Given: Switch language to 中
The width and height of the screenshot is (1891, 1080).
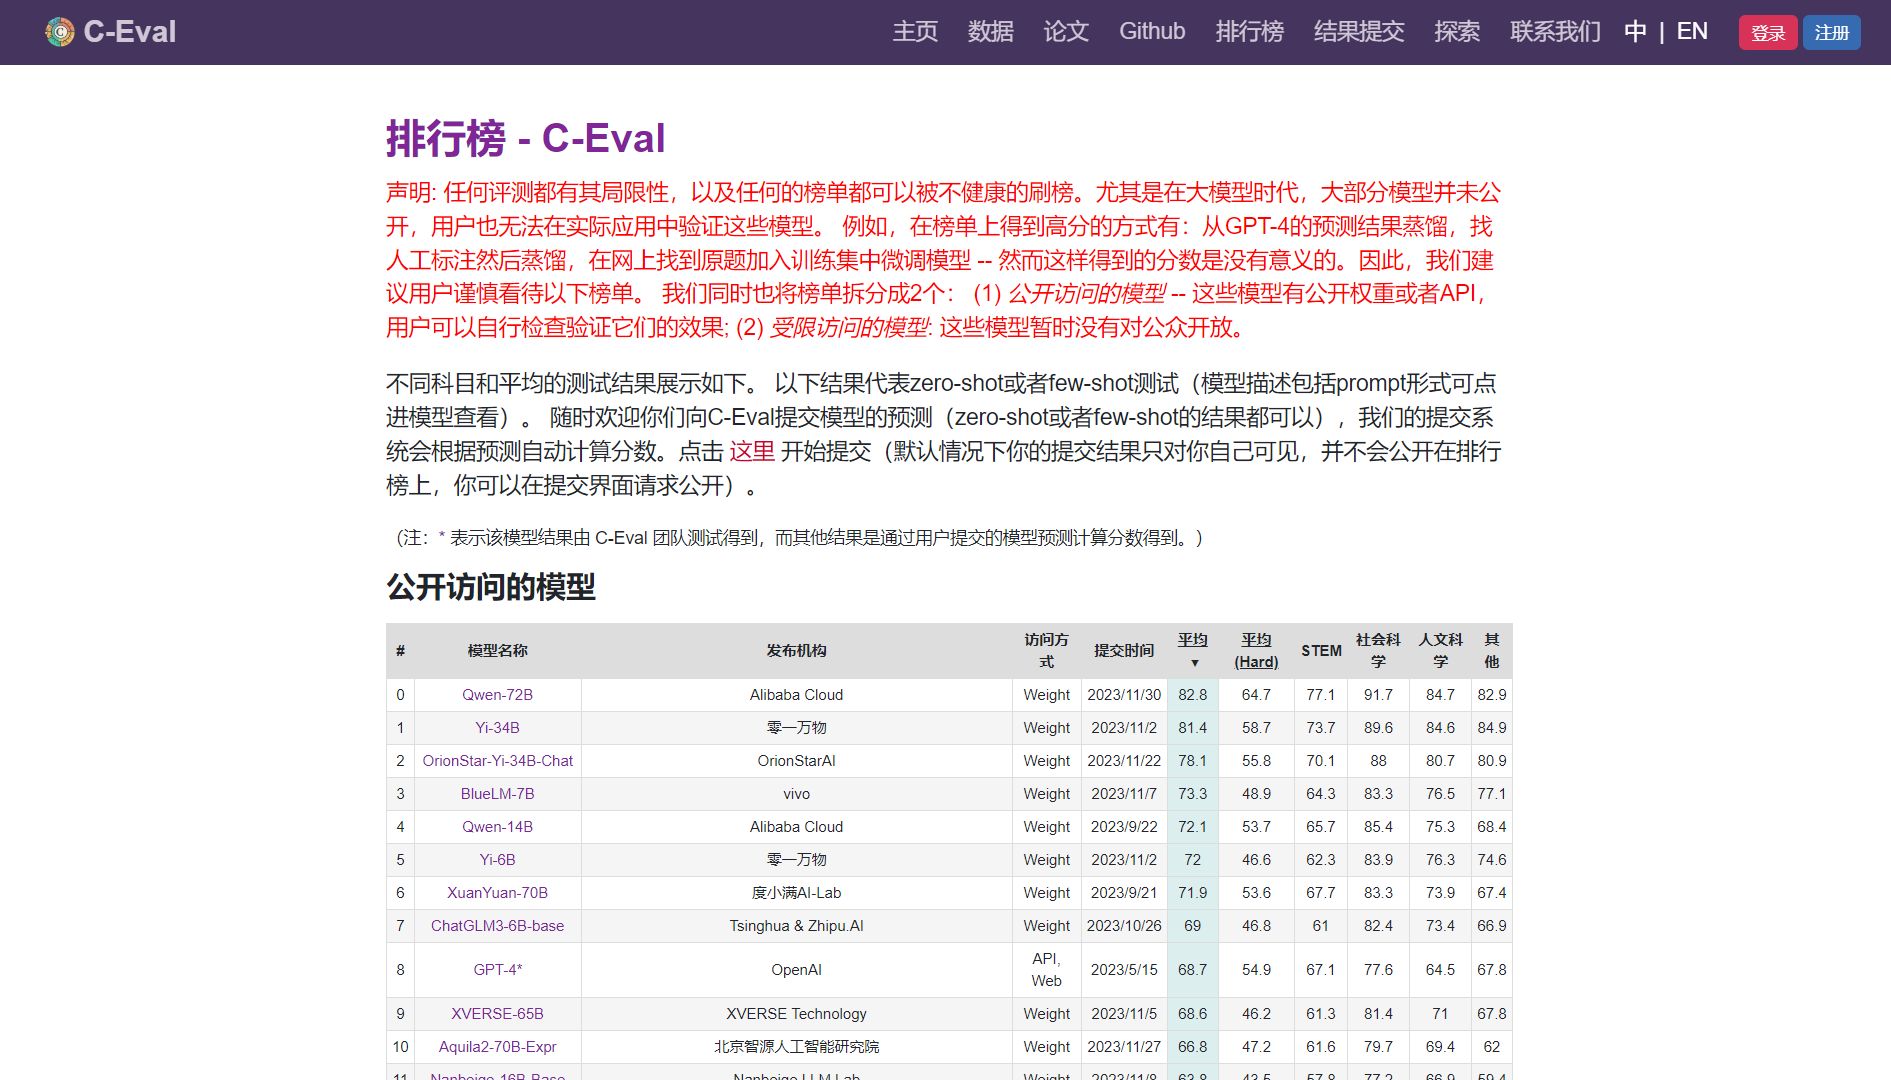Looking at the screenshot, I should 1635,32.
